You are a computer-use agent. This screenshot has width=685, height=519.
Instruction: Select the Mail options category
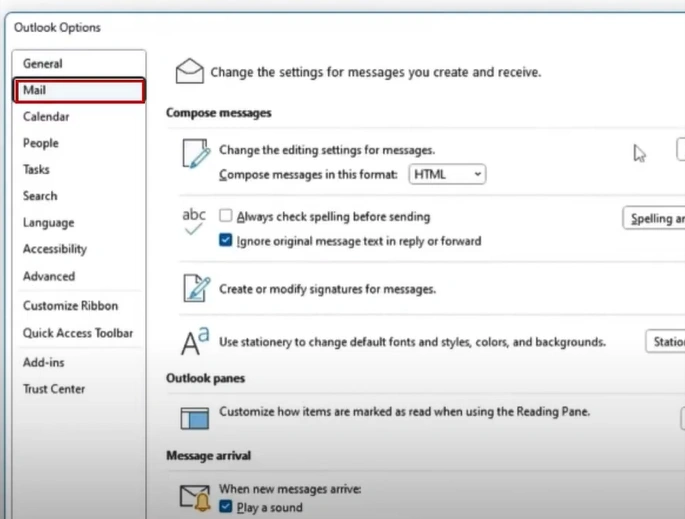[79, 90]
